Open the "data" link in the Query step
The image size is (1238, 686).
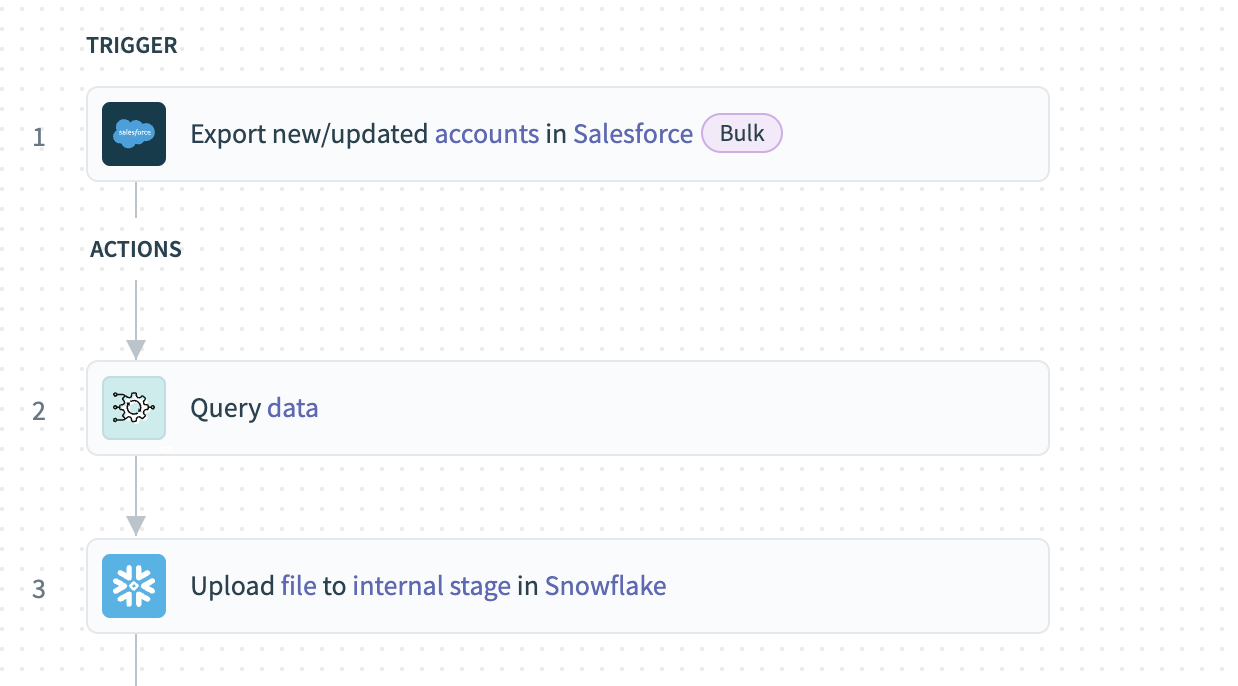click(293, 408)
